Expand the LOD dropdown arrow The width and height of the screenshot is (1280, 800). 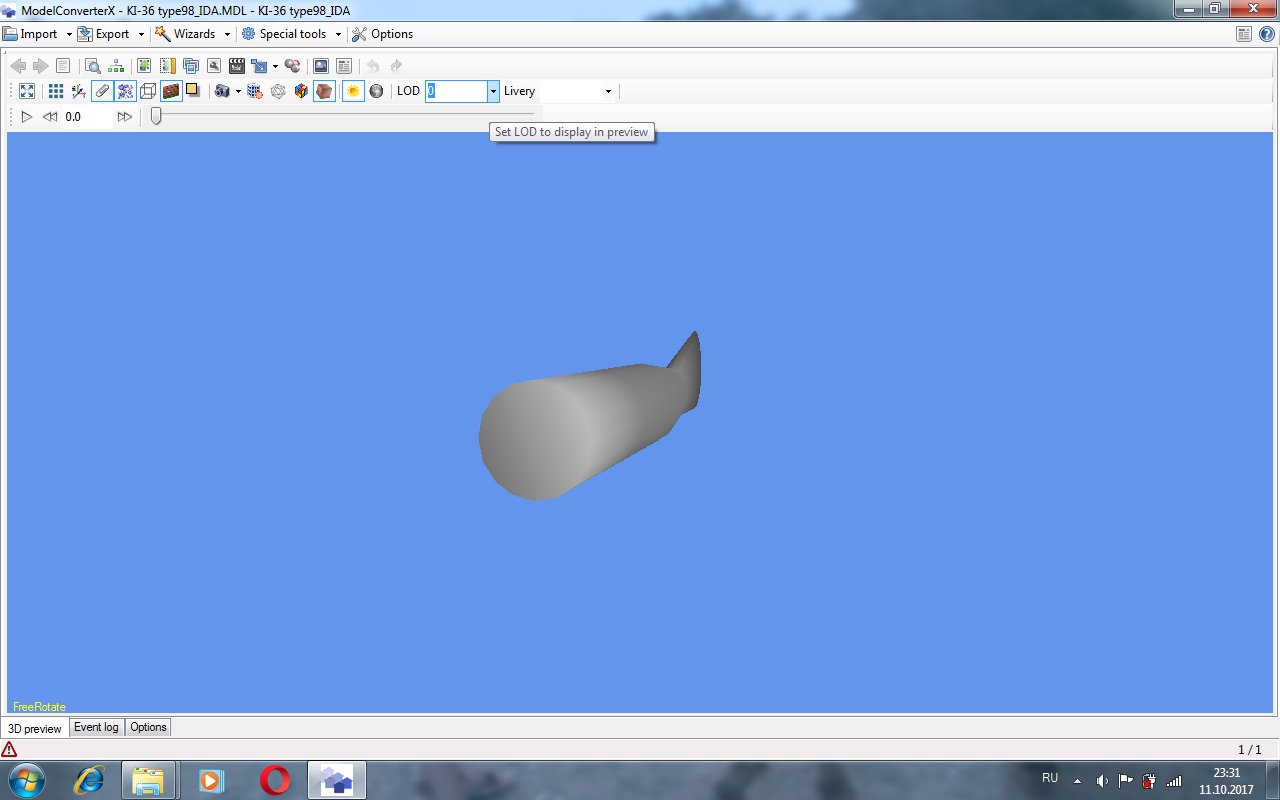tap(493, 91)
